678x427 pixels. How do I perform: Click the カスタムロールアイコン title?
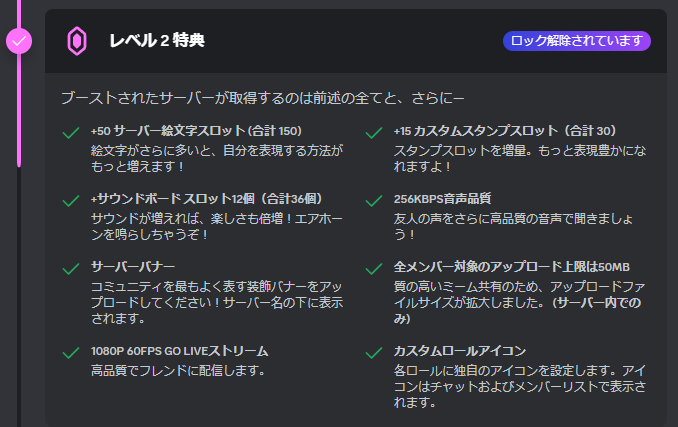click(460, 351)
